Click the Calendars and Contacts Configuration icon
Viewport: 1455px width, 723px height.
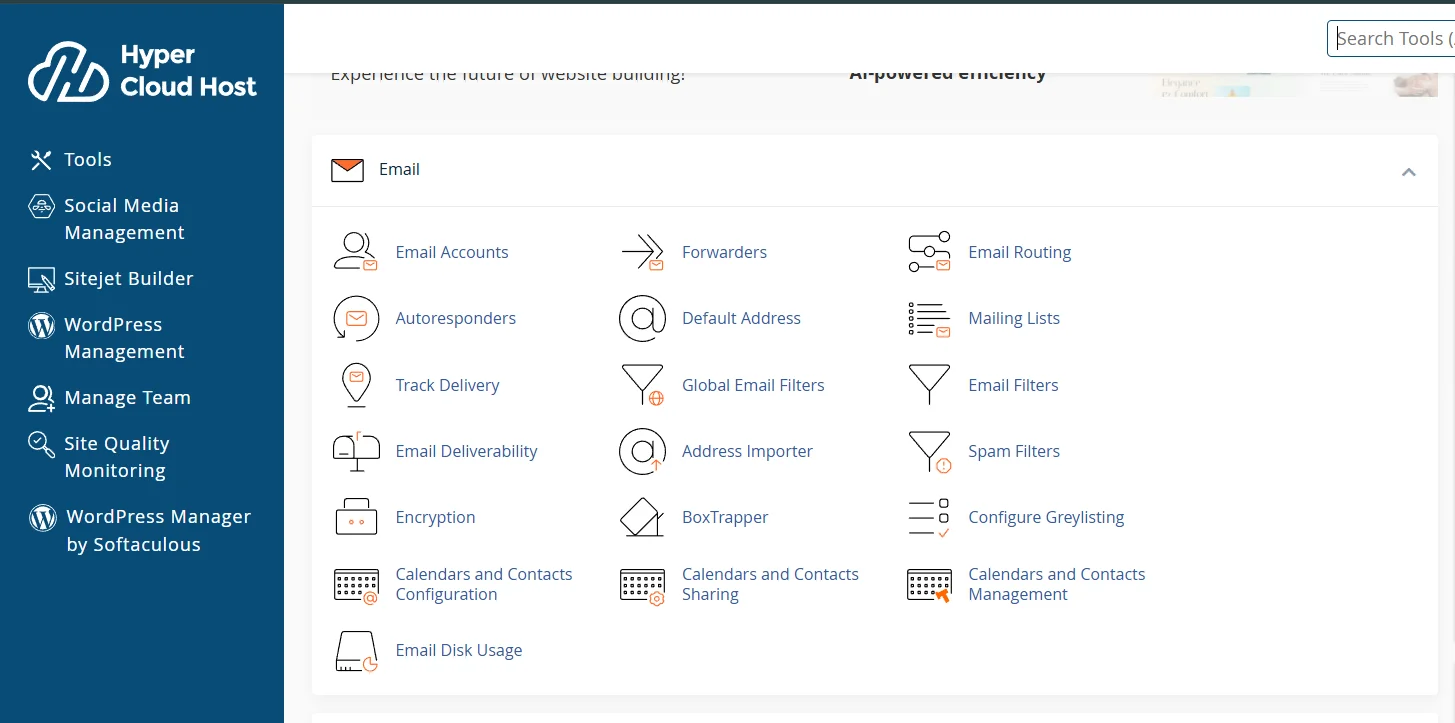click(x=356, y=585)
